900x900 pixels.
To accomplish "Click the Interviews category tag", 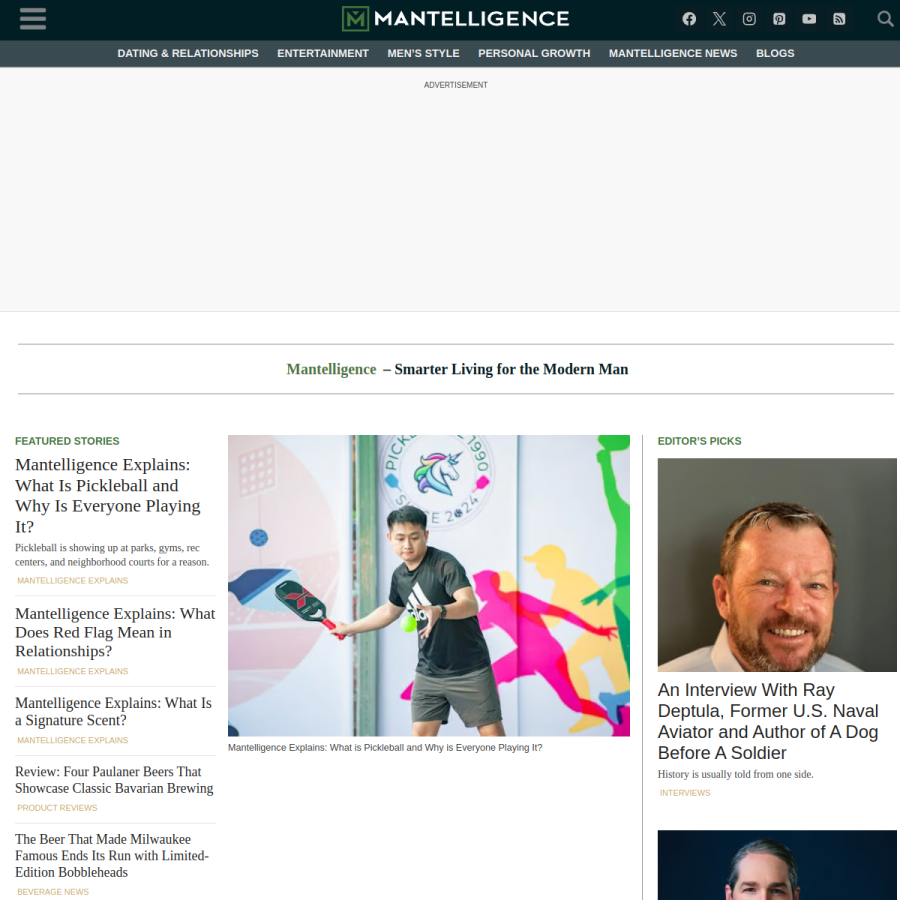I will [685, 793].
